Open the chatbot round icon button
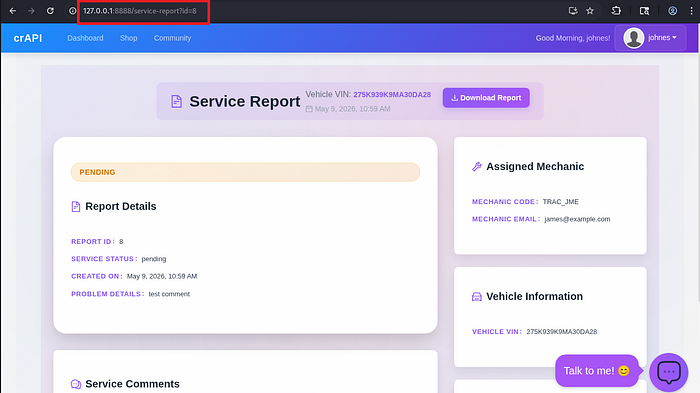Viewport: 700px width, 393px height. tap(668, 372)
